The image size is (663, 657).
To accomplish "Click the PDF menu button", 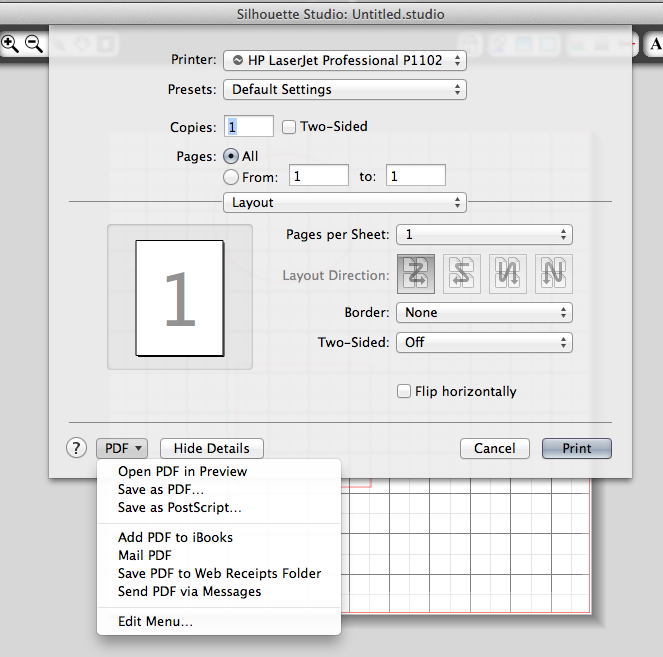I will pyautogui.click(x=122, y=448).
